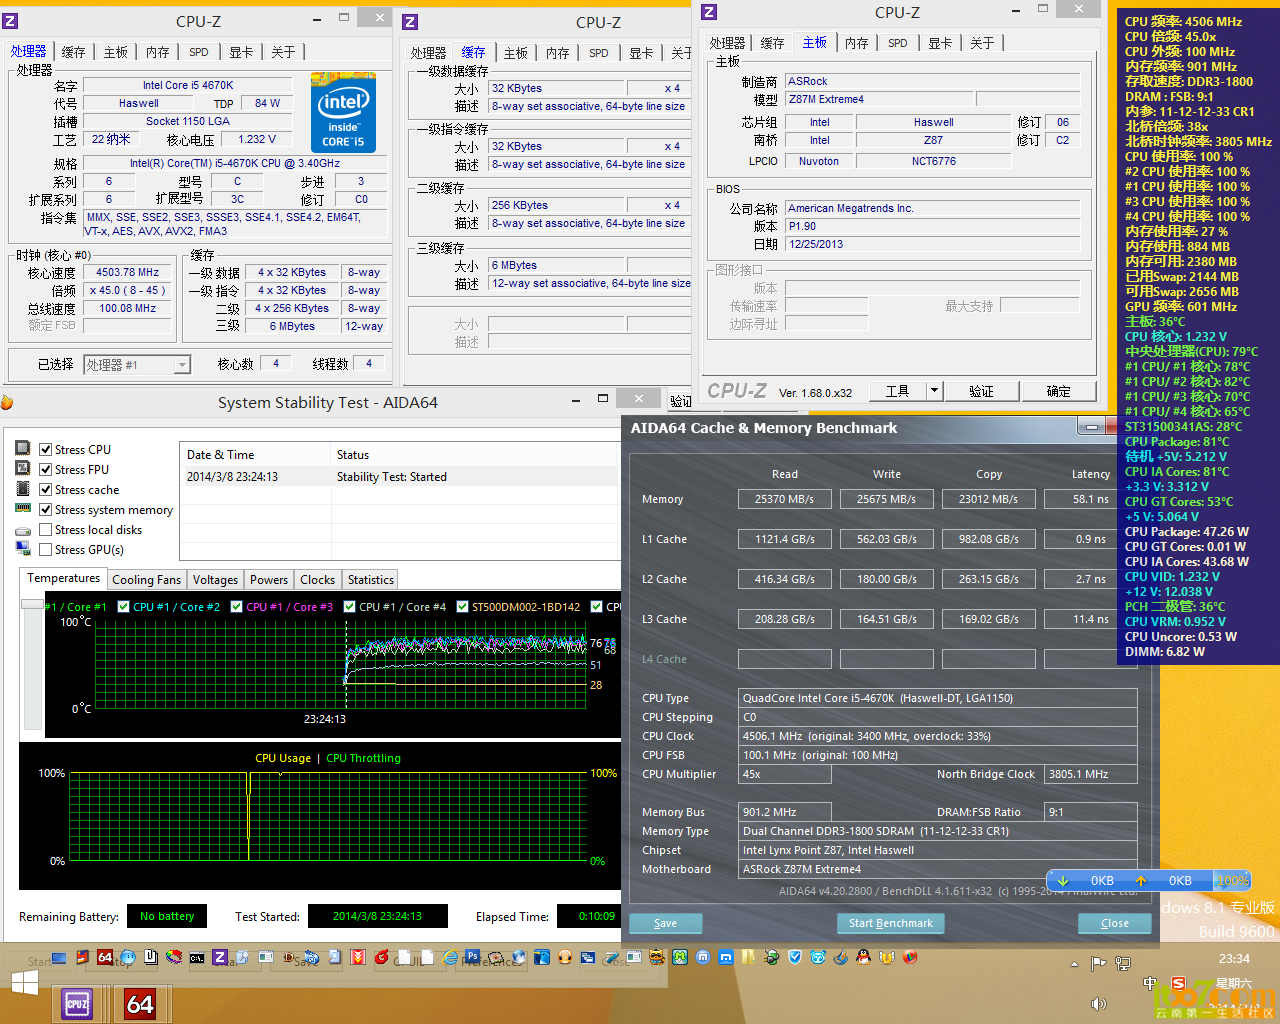Screen dimensions: 1280x1024
Task: Click the Sogou input S icon
Action: [x=1178, y=984]
